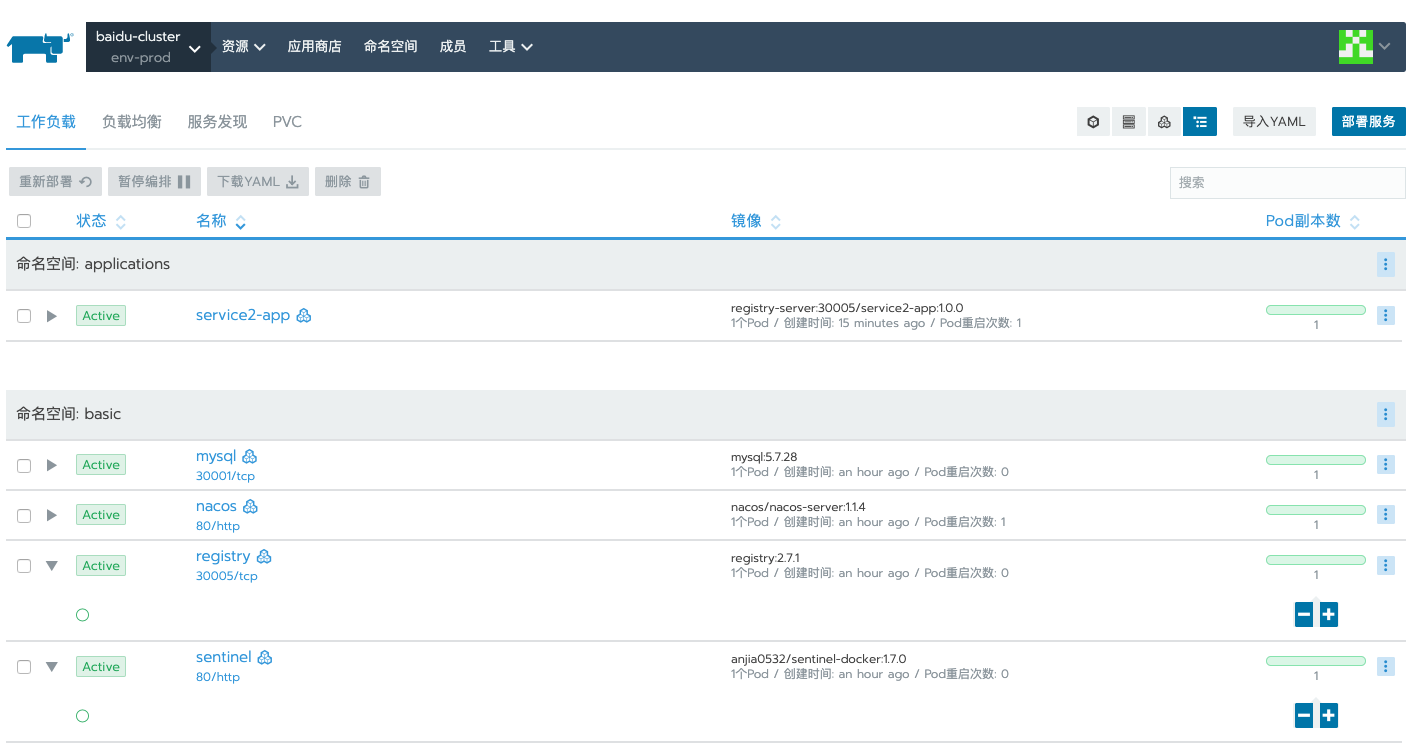Click the workload icon beside nacos
This screenshot has height=752, width=1419.
tap(251, 506)
